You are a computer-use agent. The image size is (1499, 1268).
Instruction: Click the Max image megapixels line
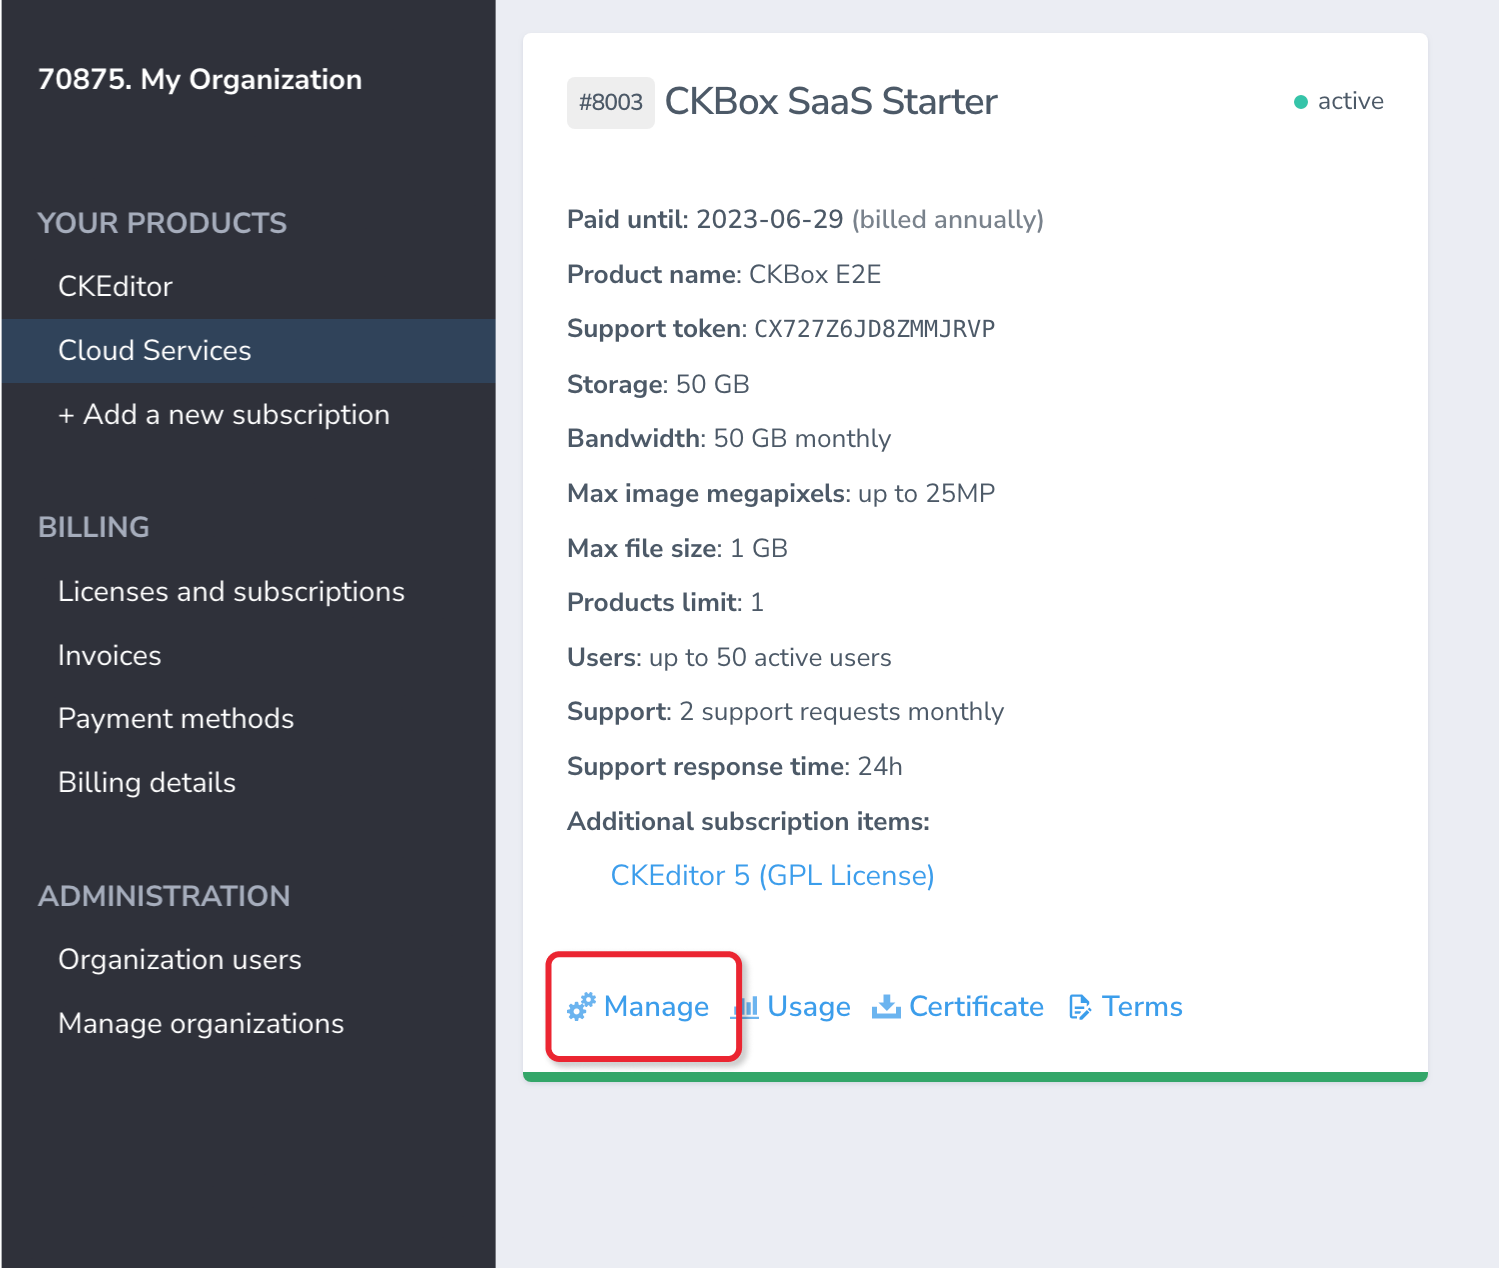pos(781,493)
